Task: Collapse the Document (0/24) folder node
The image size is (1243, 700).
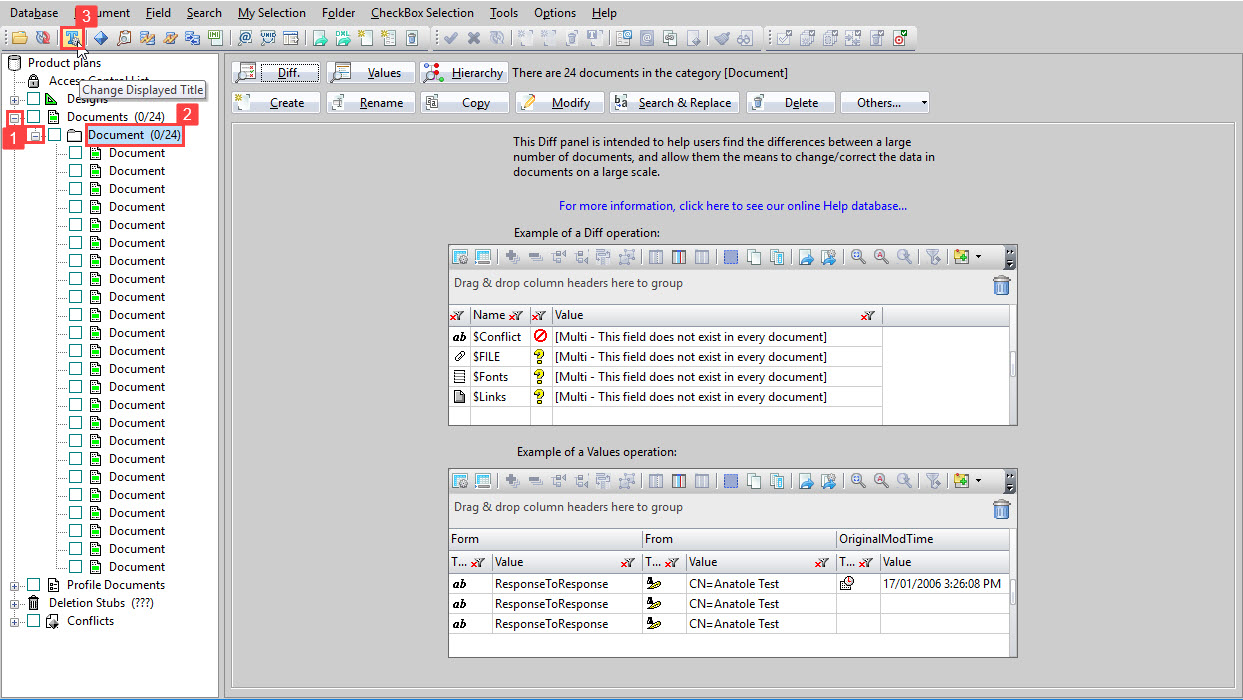Action: (35, 135)
